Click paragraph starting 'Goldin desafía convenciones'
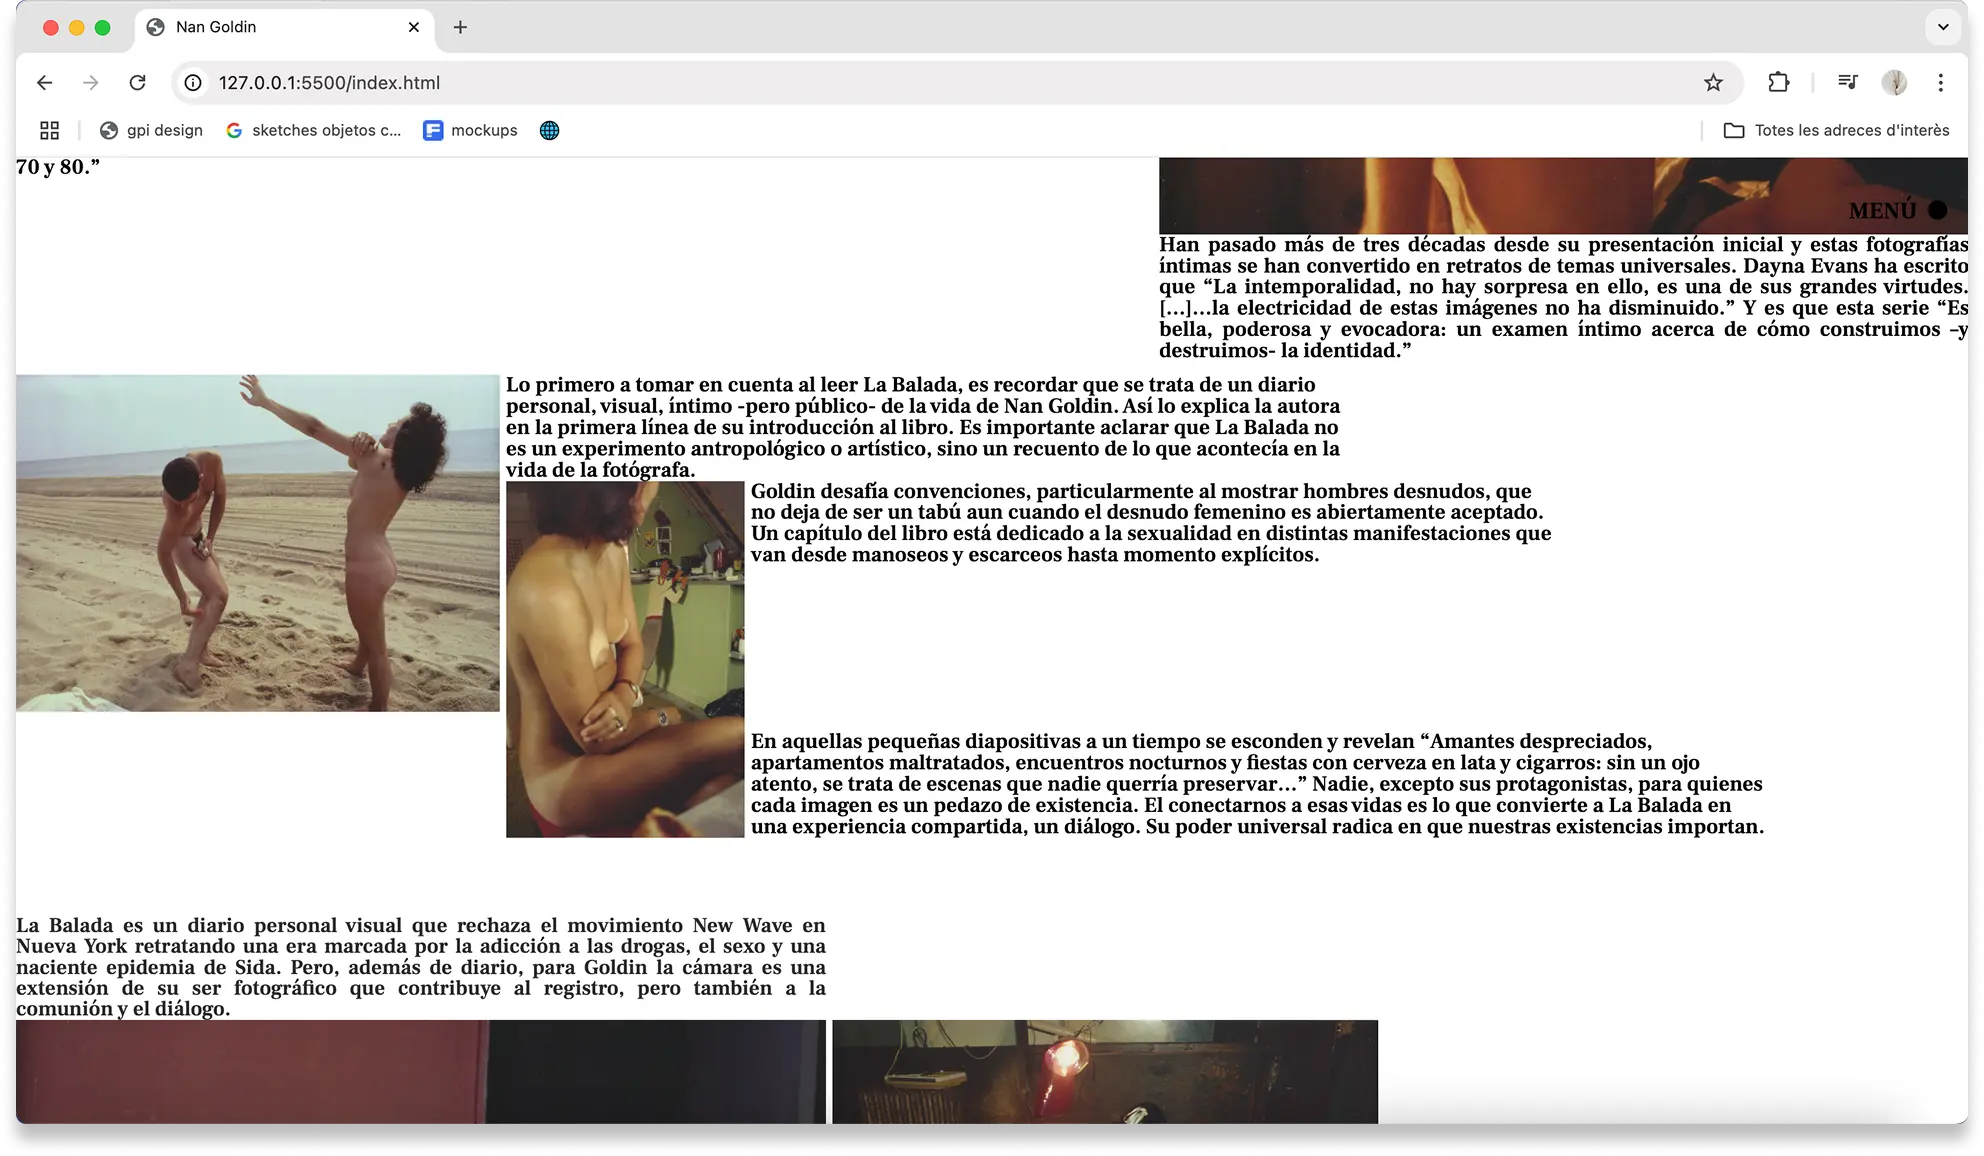This screenshot has height=1156, width=1984. [x=1150, y=523]
